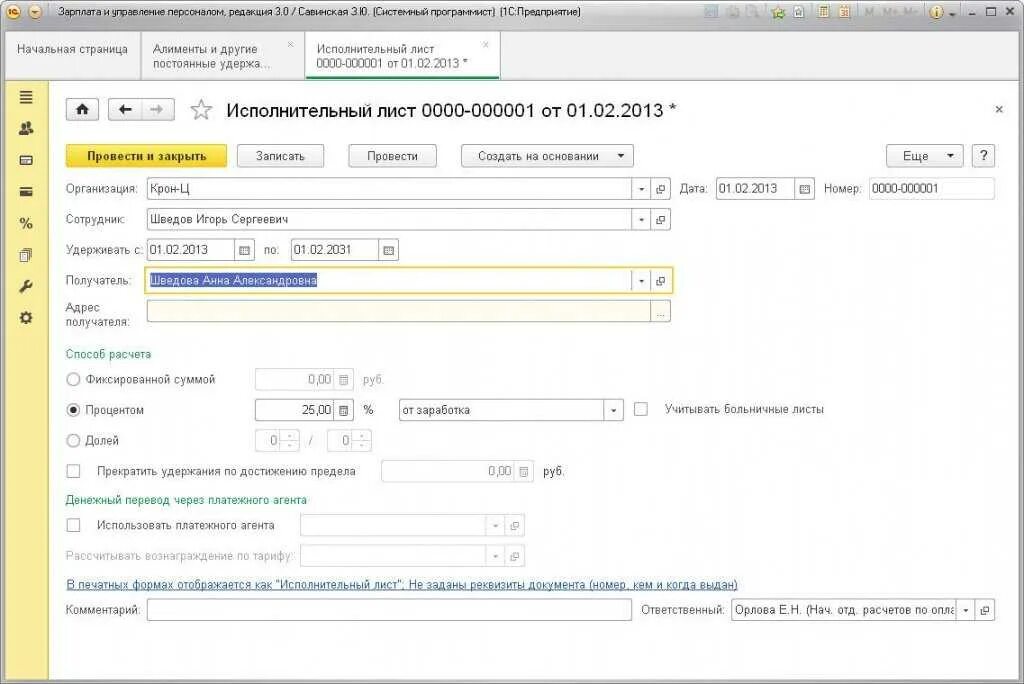Open Получатель record via open icon
This screenshot has width=1024, height=684.
(661, 281)
